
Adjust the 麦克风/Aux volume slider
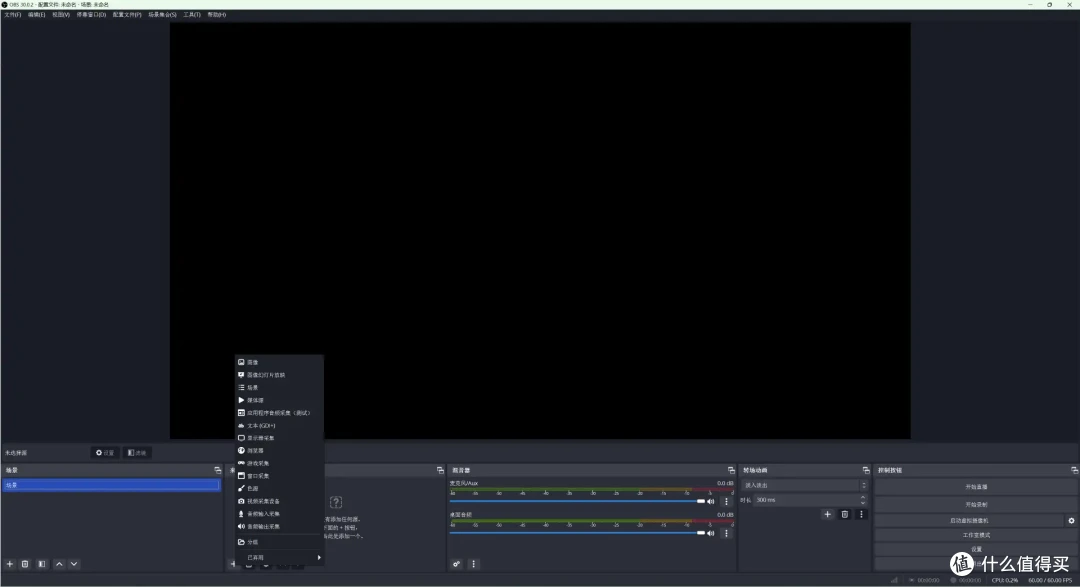pos(577,502)
